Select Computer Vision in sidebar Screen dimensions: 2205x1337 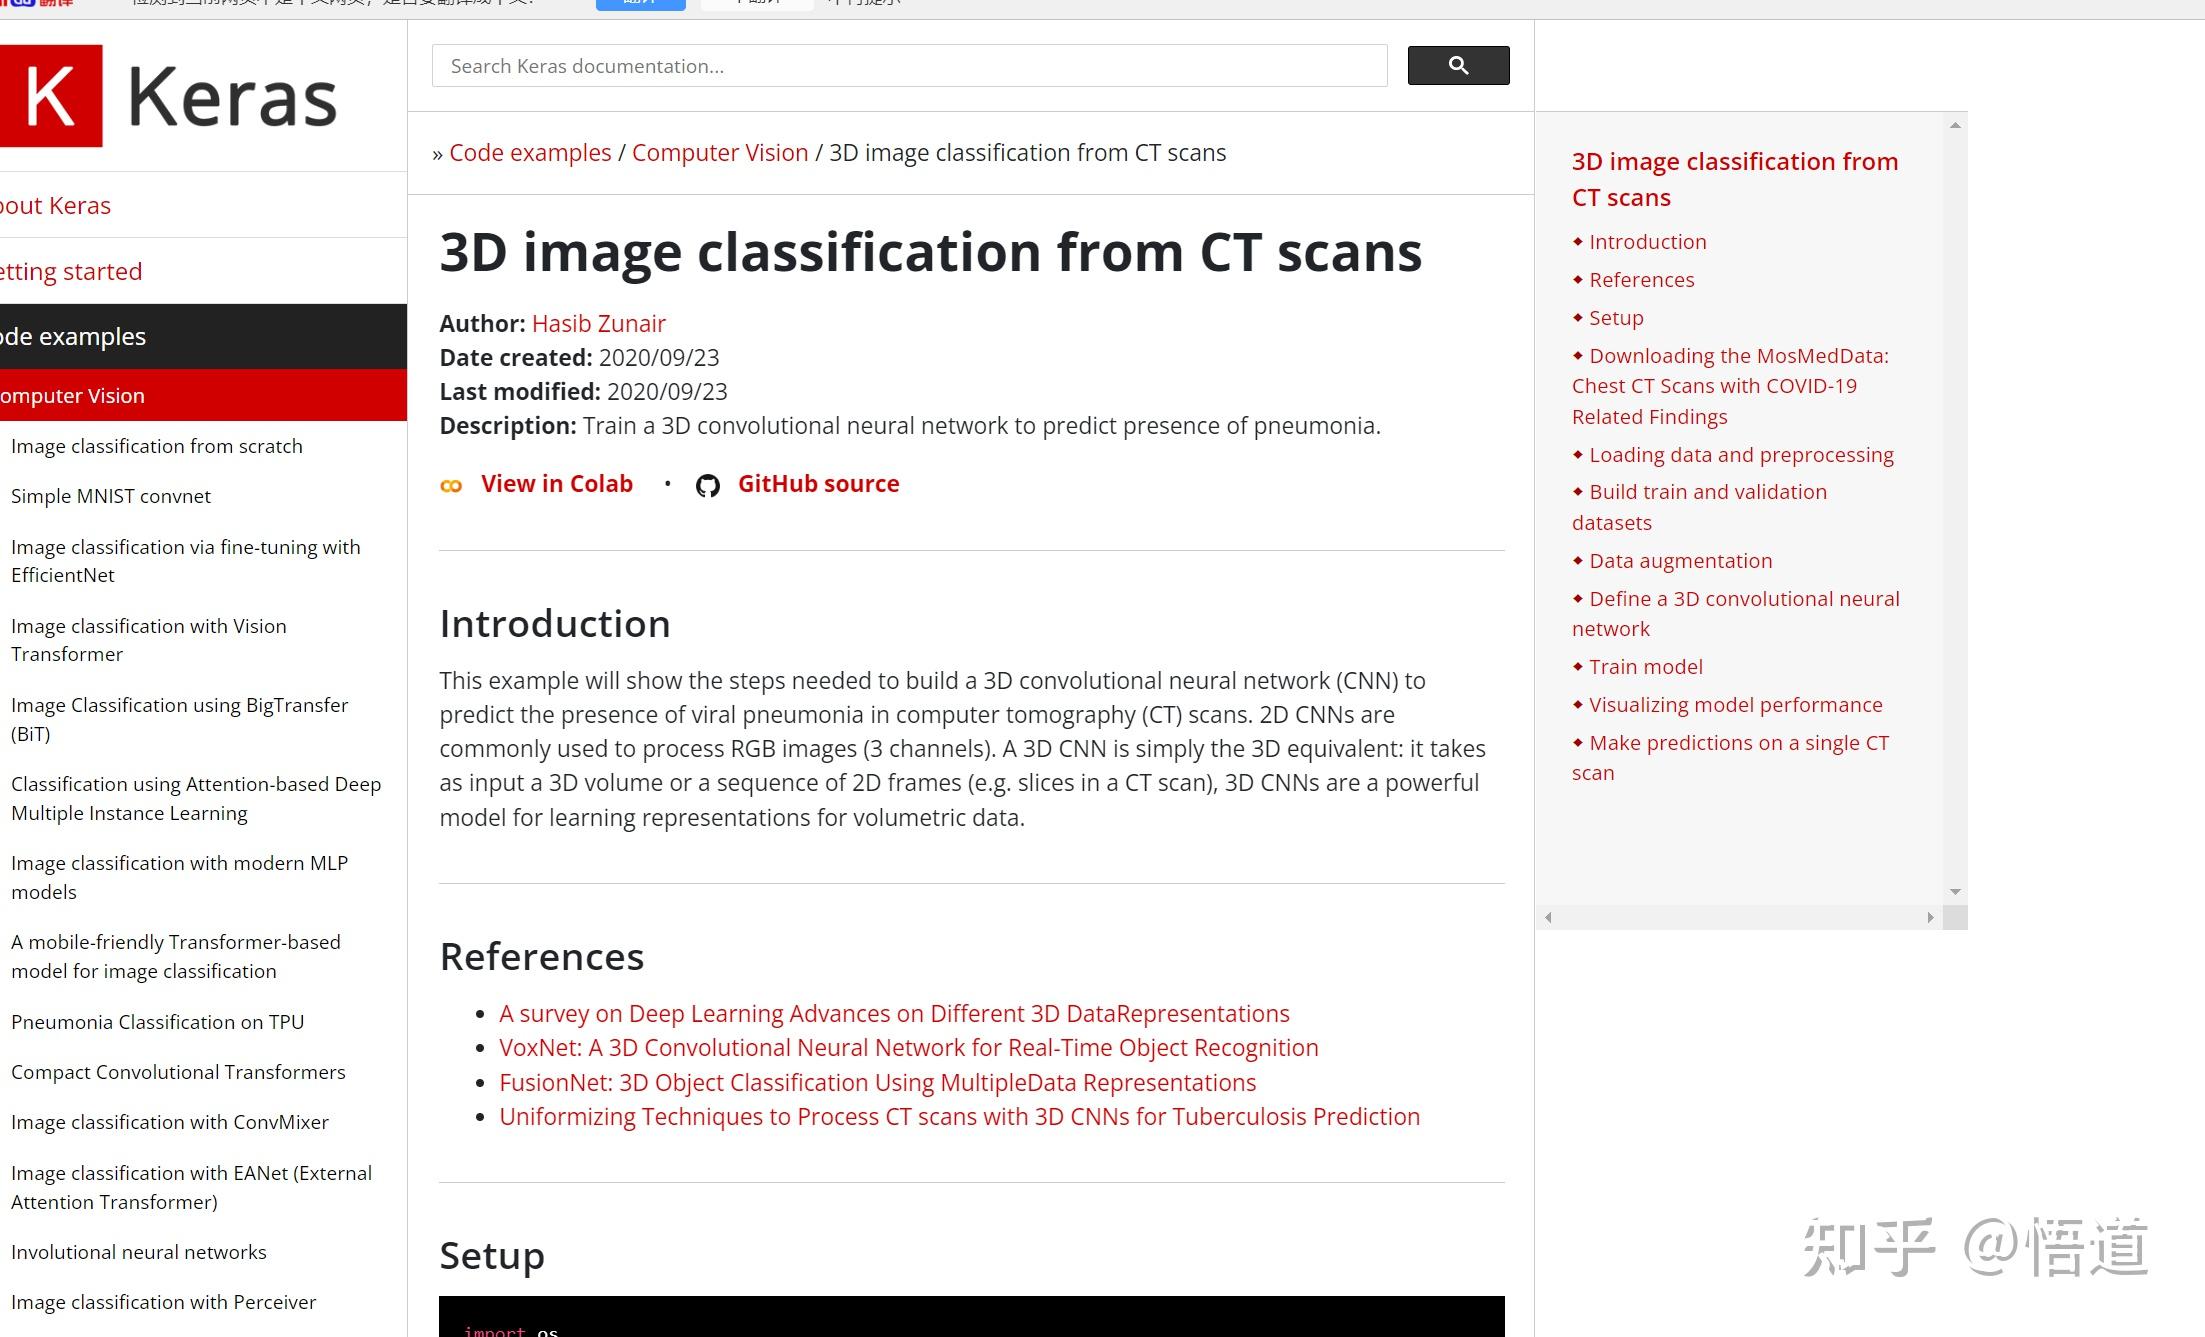pos(73,396)
